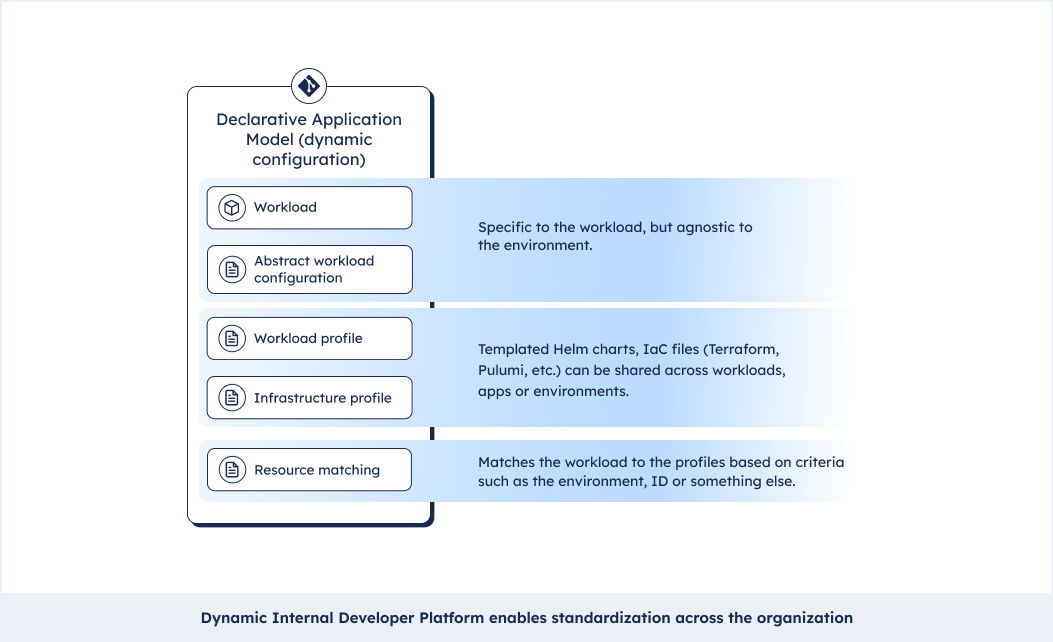Click the 'Matches the workload to the profiles' text
Image resolution: width=1053 pixels, height=642 pixels.
pos(661,471)
